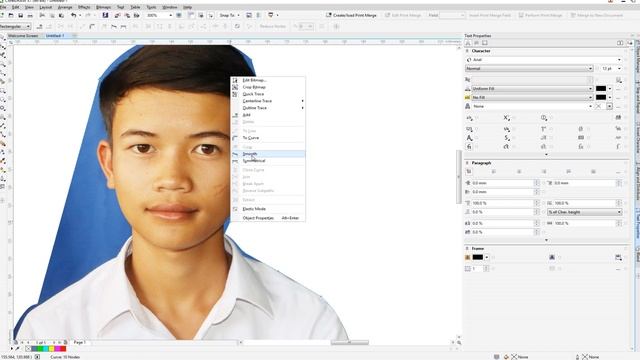Click the red swatch in bottom palette

click(63, 349)
